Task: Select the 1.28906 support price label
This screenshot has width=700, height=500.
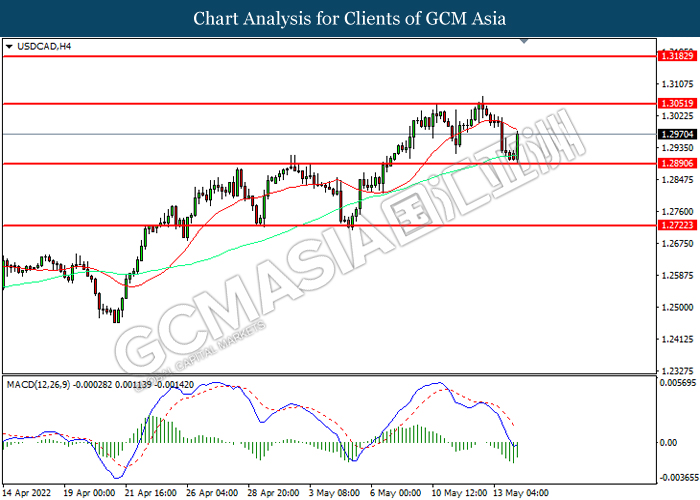Action: click(x=677, y=163)
